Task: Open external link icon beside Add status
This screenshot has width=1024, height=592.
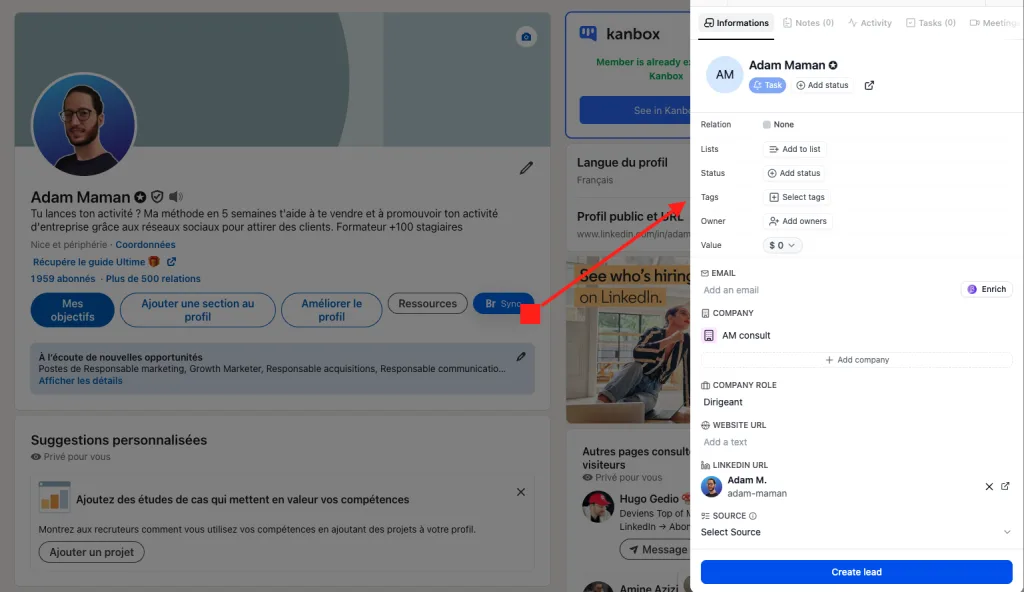Action: (x=869, y=86)
